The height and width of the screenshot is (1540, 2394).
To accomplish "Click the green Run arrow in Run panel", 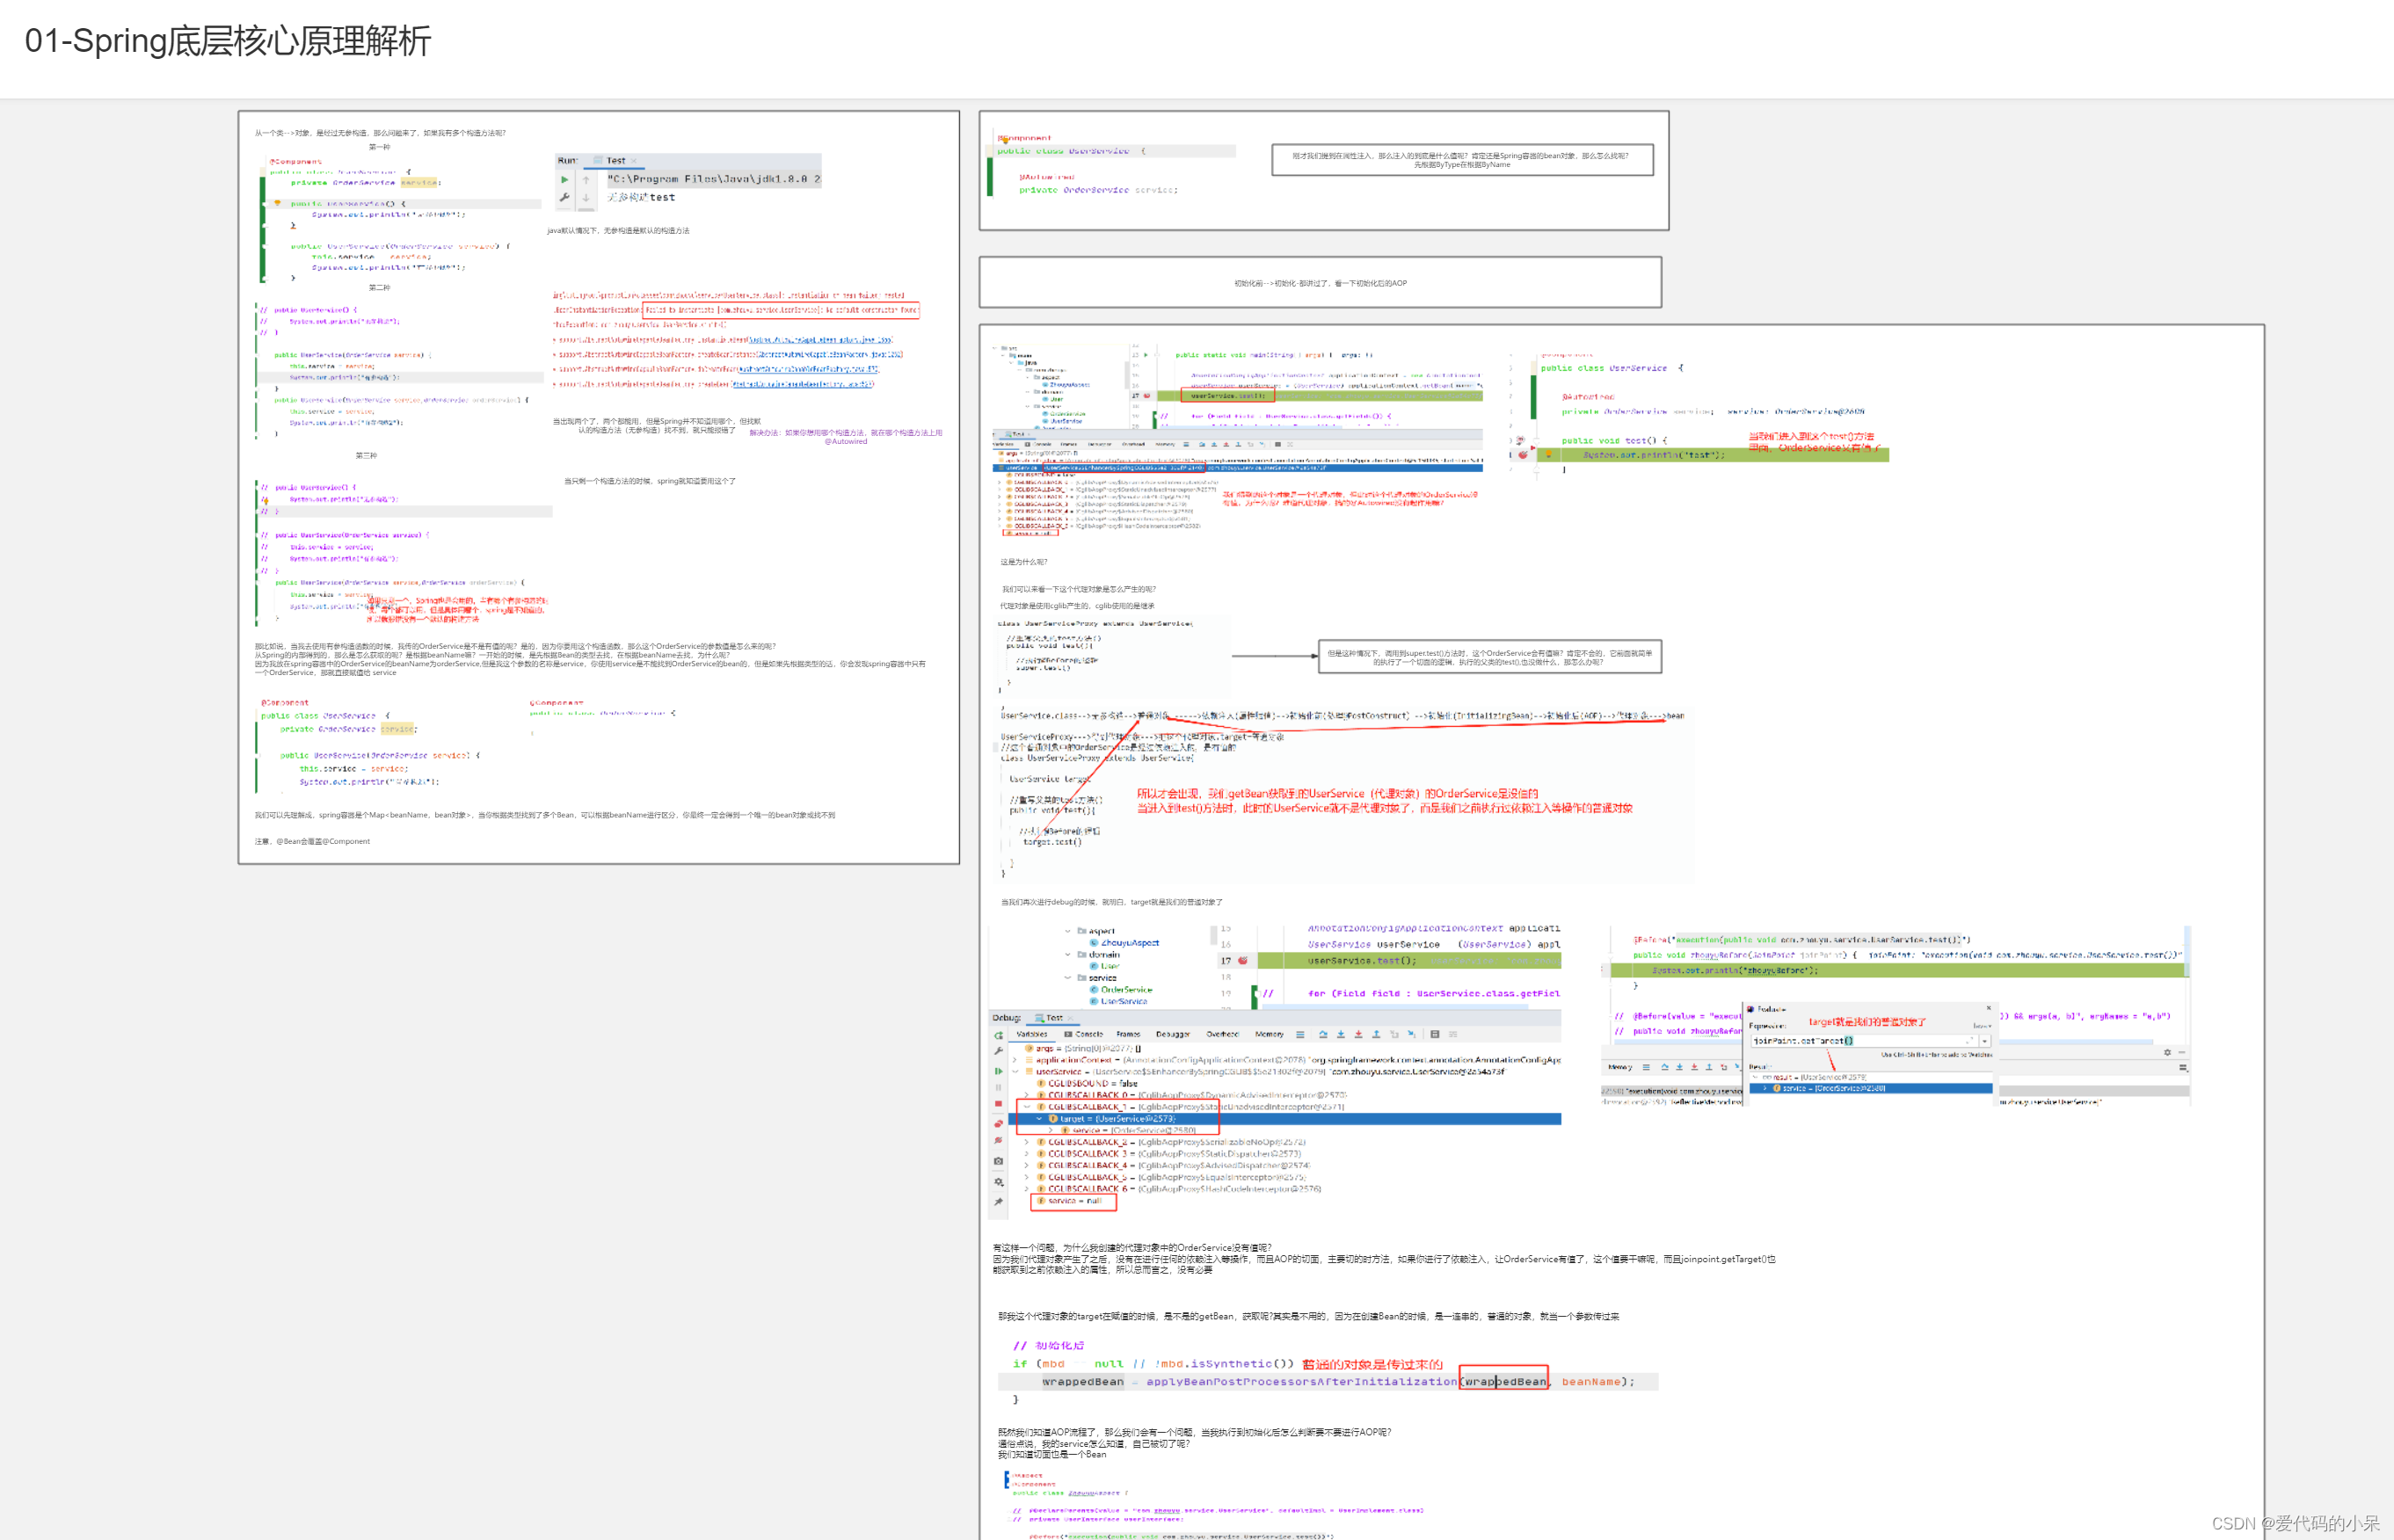I will (x=565, y=179).
